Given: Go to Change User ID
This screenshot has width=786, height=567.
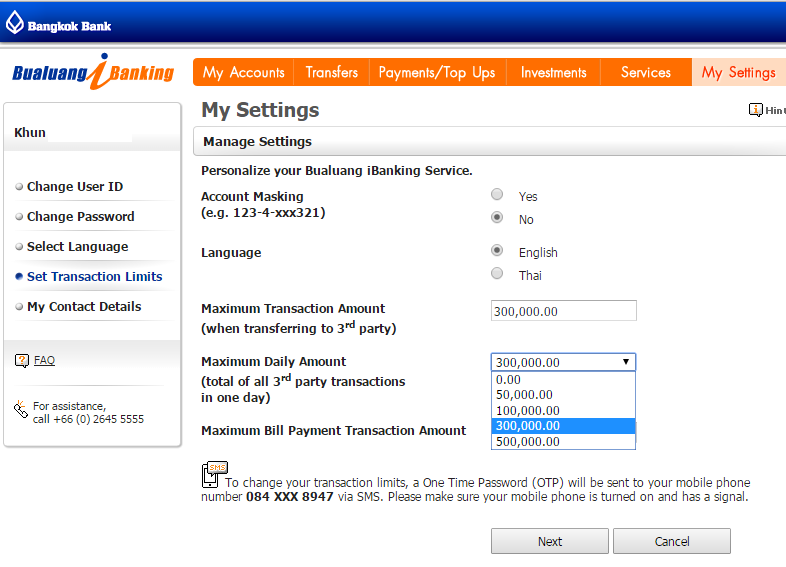Looking at the screenshot, I should click(75, 186).
